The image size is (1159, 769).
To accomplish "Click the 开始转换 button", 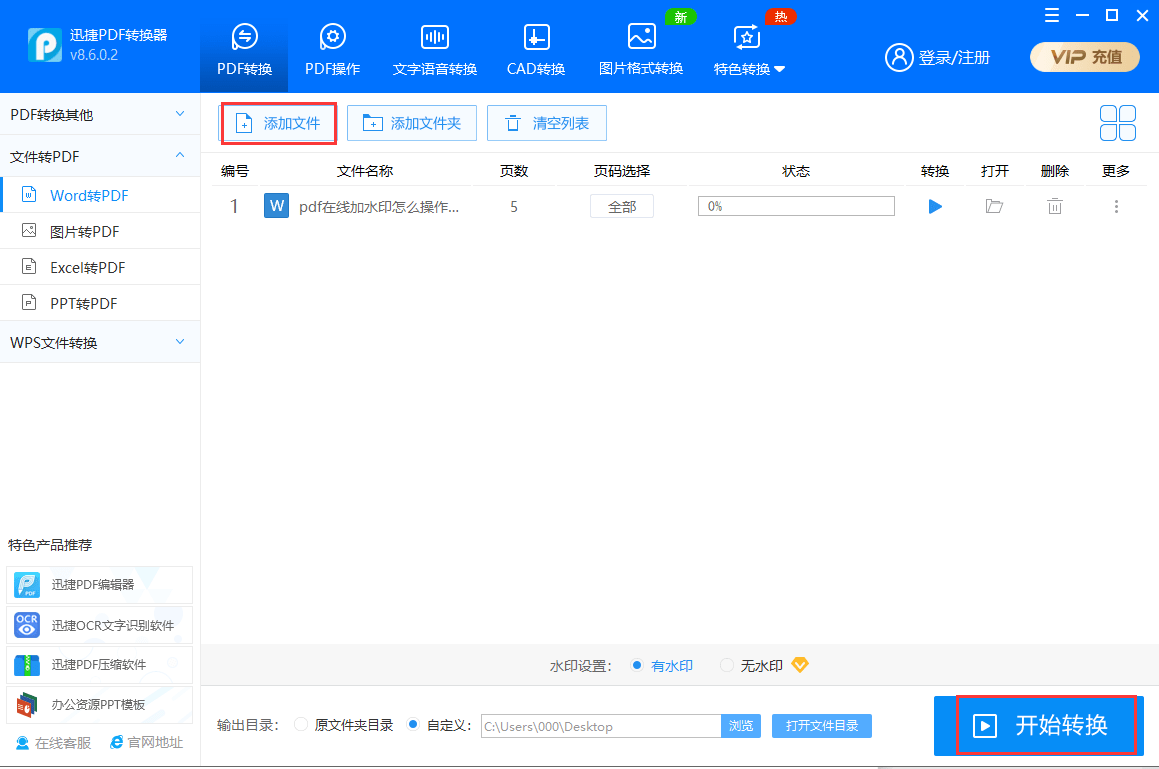I will 1039,725.
